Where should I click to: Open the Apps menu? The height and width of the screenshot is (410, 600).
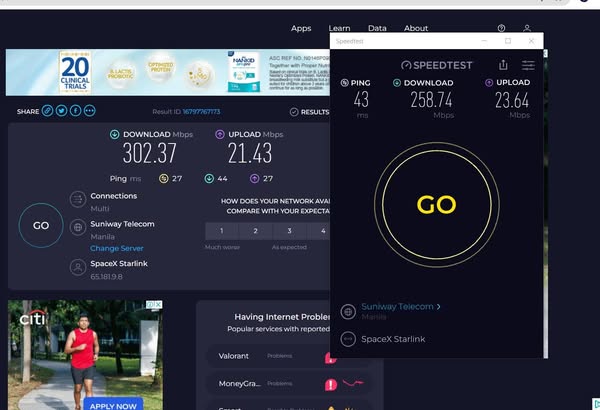coord(301,29)
